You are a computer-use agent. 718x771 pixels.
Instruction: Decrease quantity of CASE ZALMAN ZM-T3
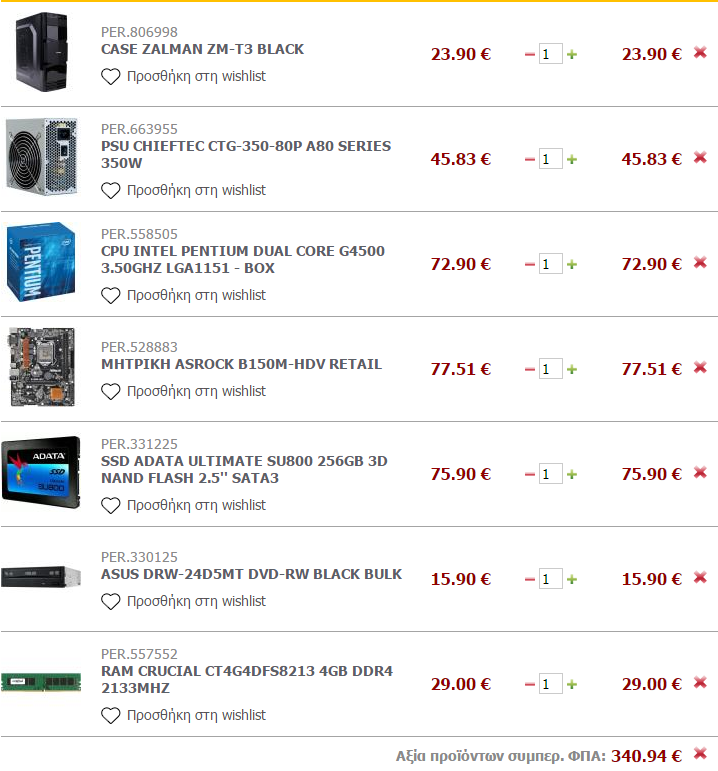530,55
